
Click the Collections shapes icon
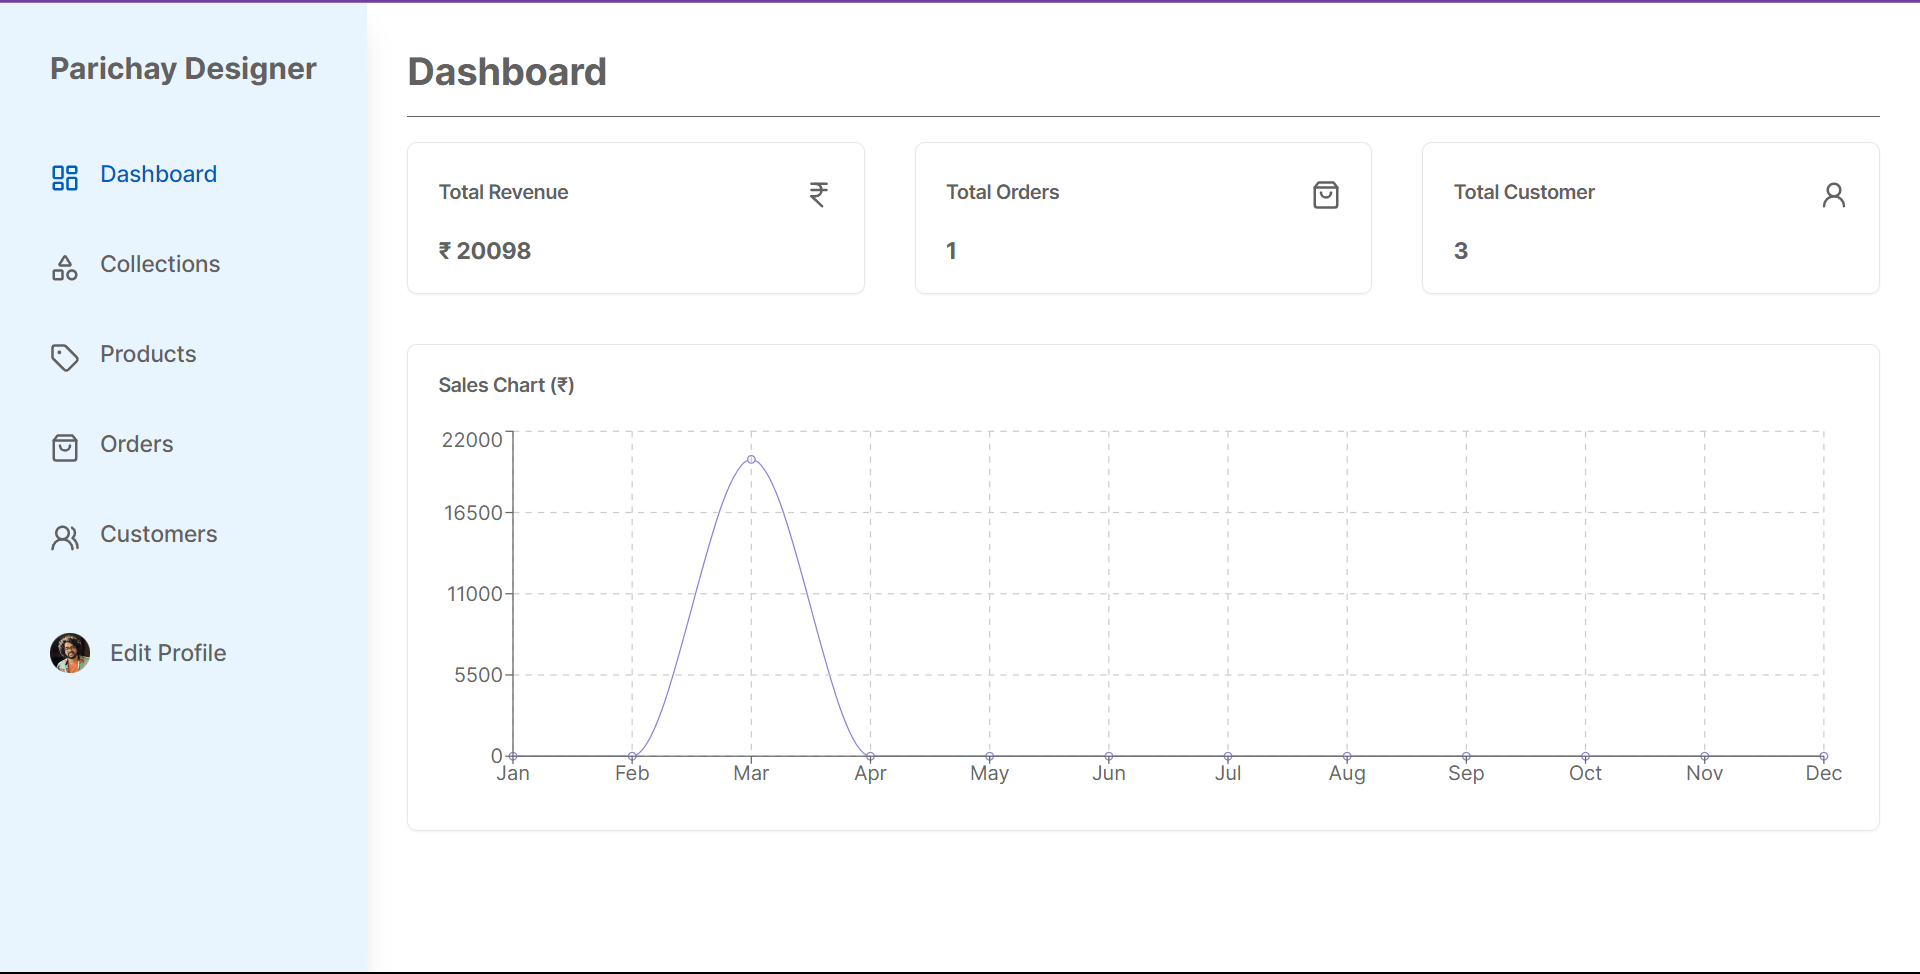[65, 268]
